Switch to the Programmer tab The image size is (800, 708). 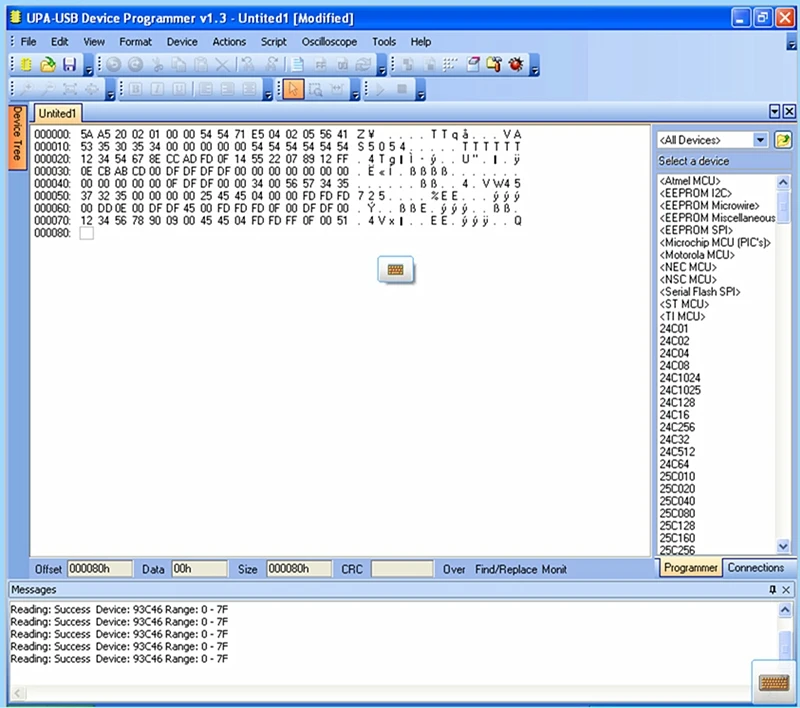[x=691, y=568]
